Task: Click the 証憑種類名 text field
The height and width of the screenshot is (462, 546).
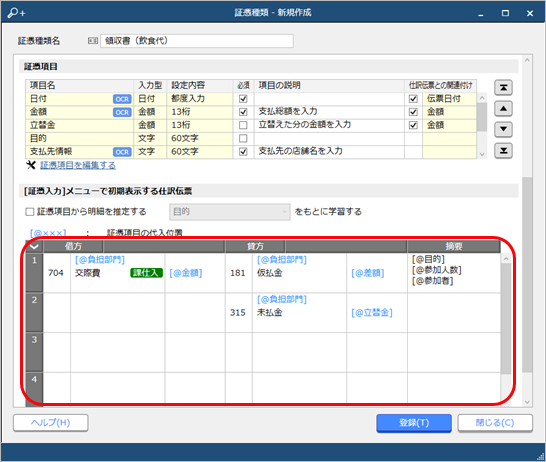Action: (197, 41)
